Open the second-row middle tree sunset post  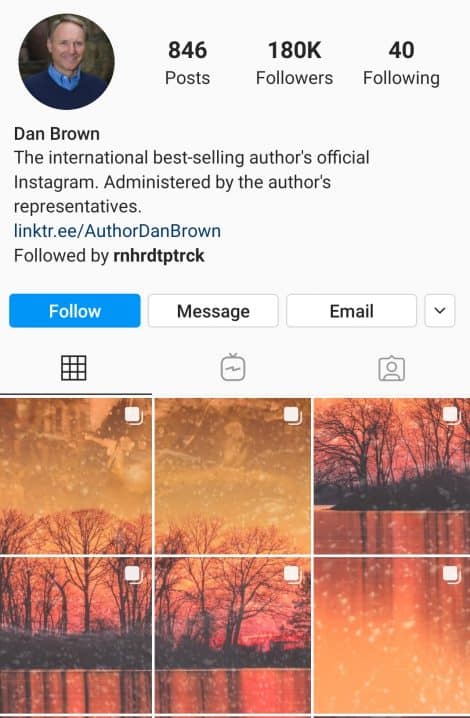(x=233, y=635)
